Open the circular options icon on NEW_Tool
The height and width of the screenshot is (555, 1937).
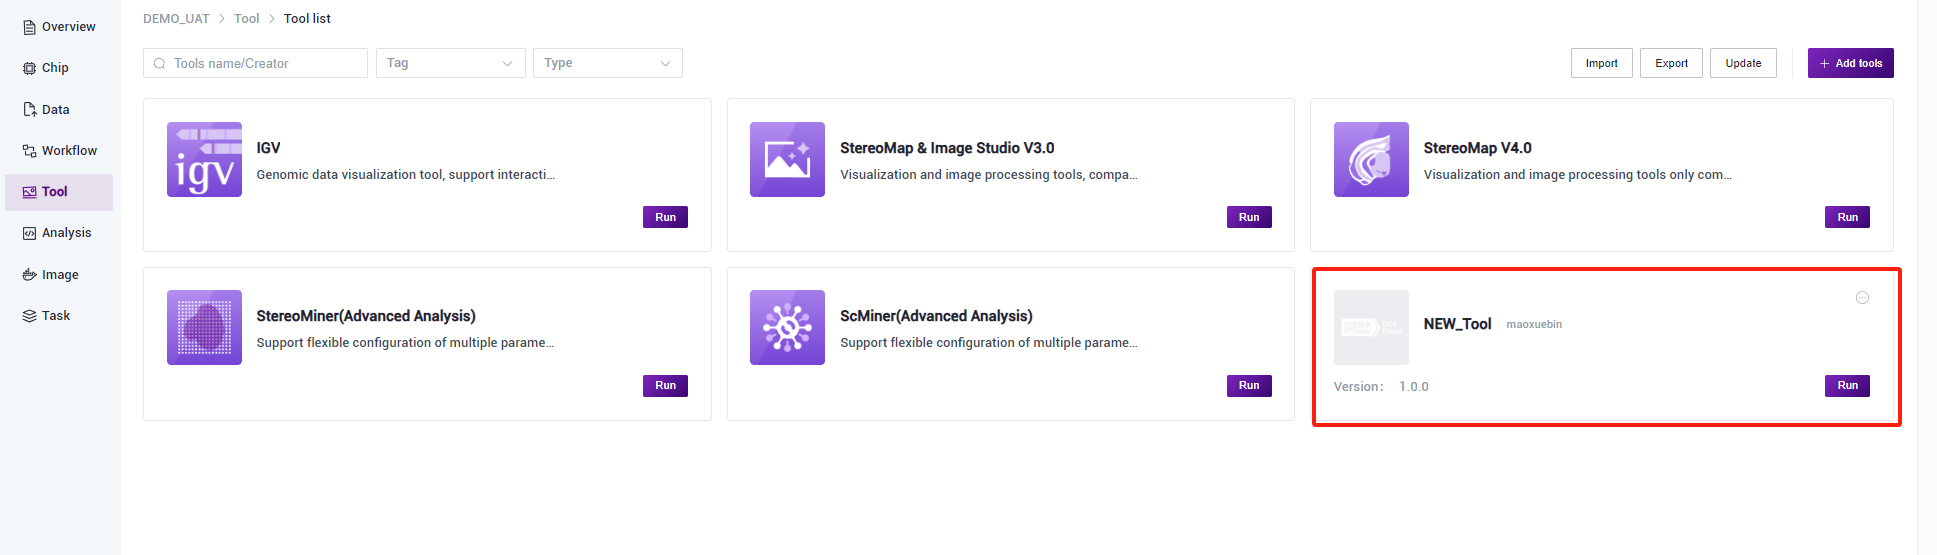tap(1862, 298)
